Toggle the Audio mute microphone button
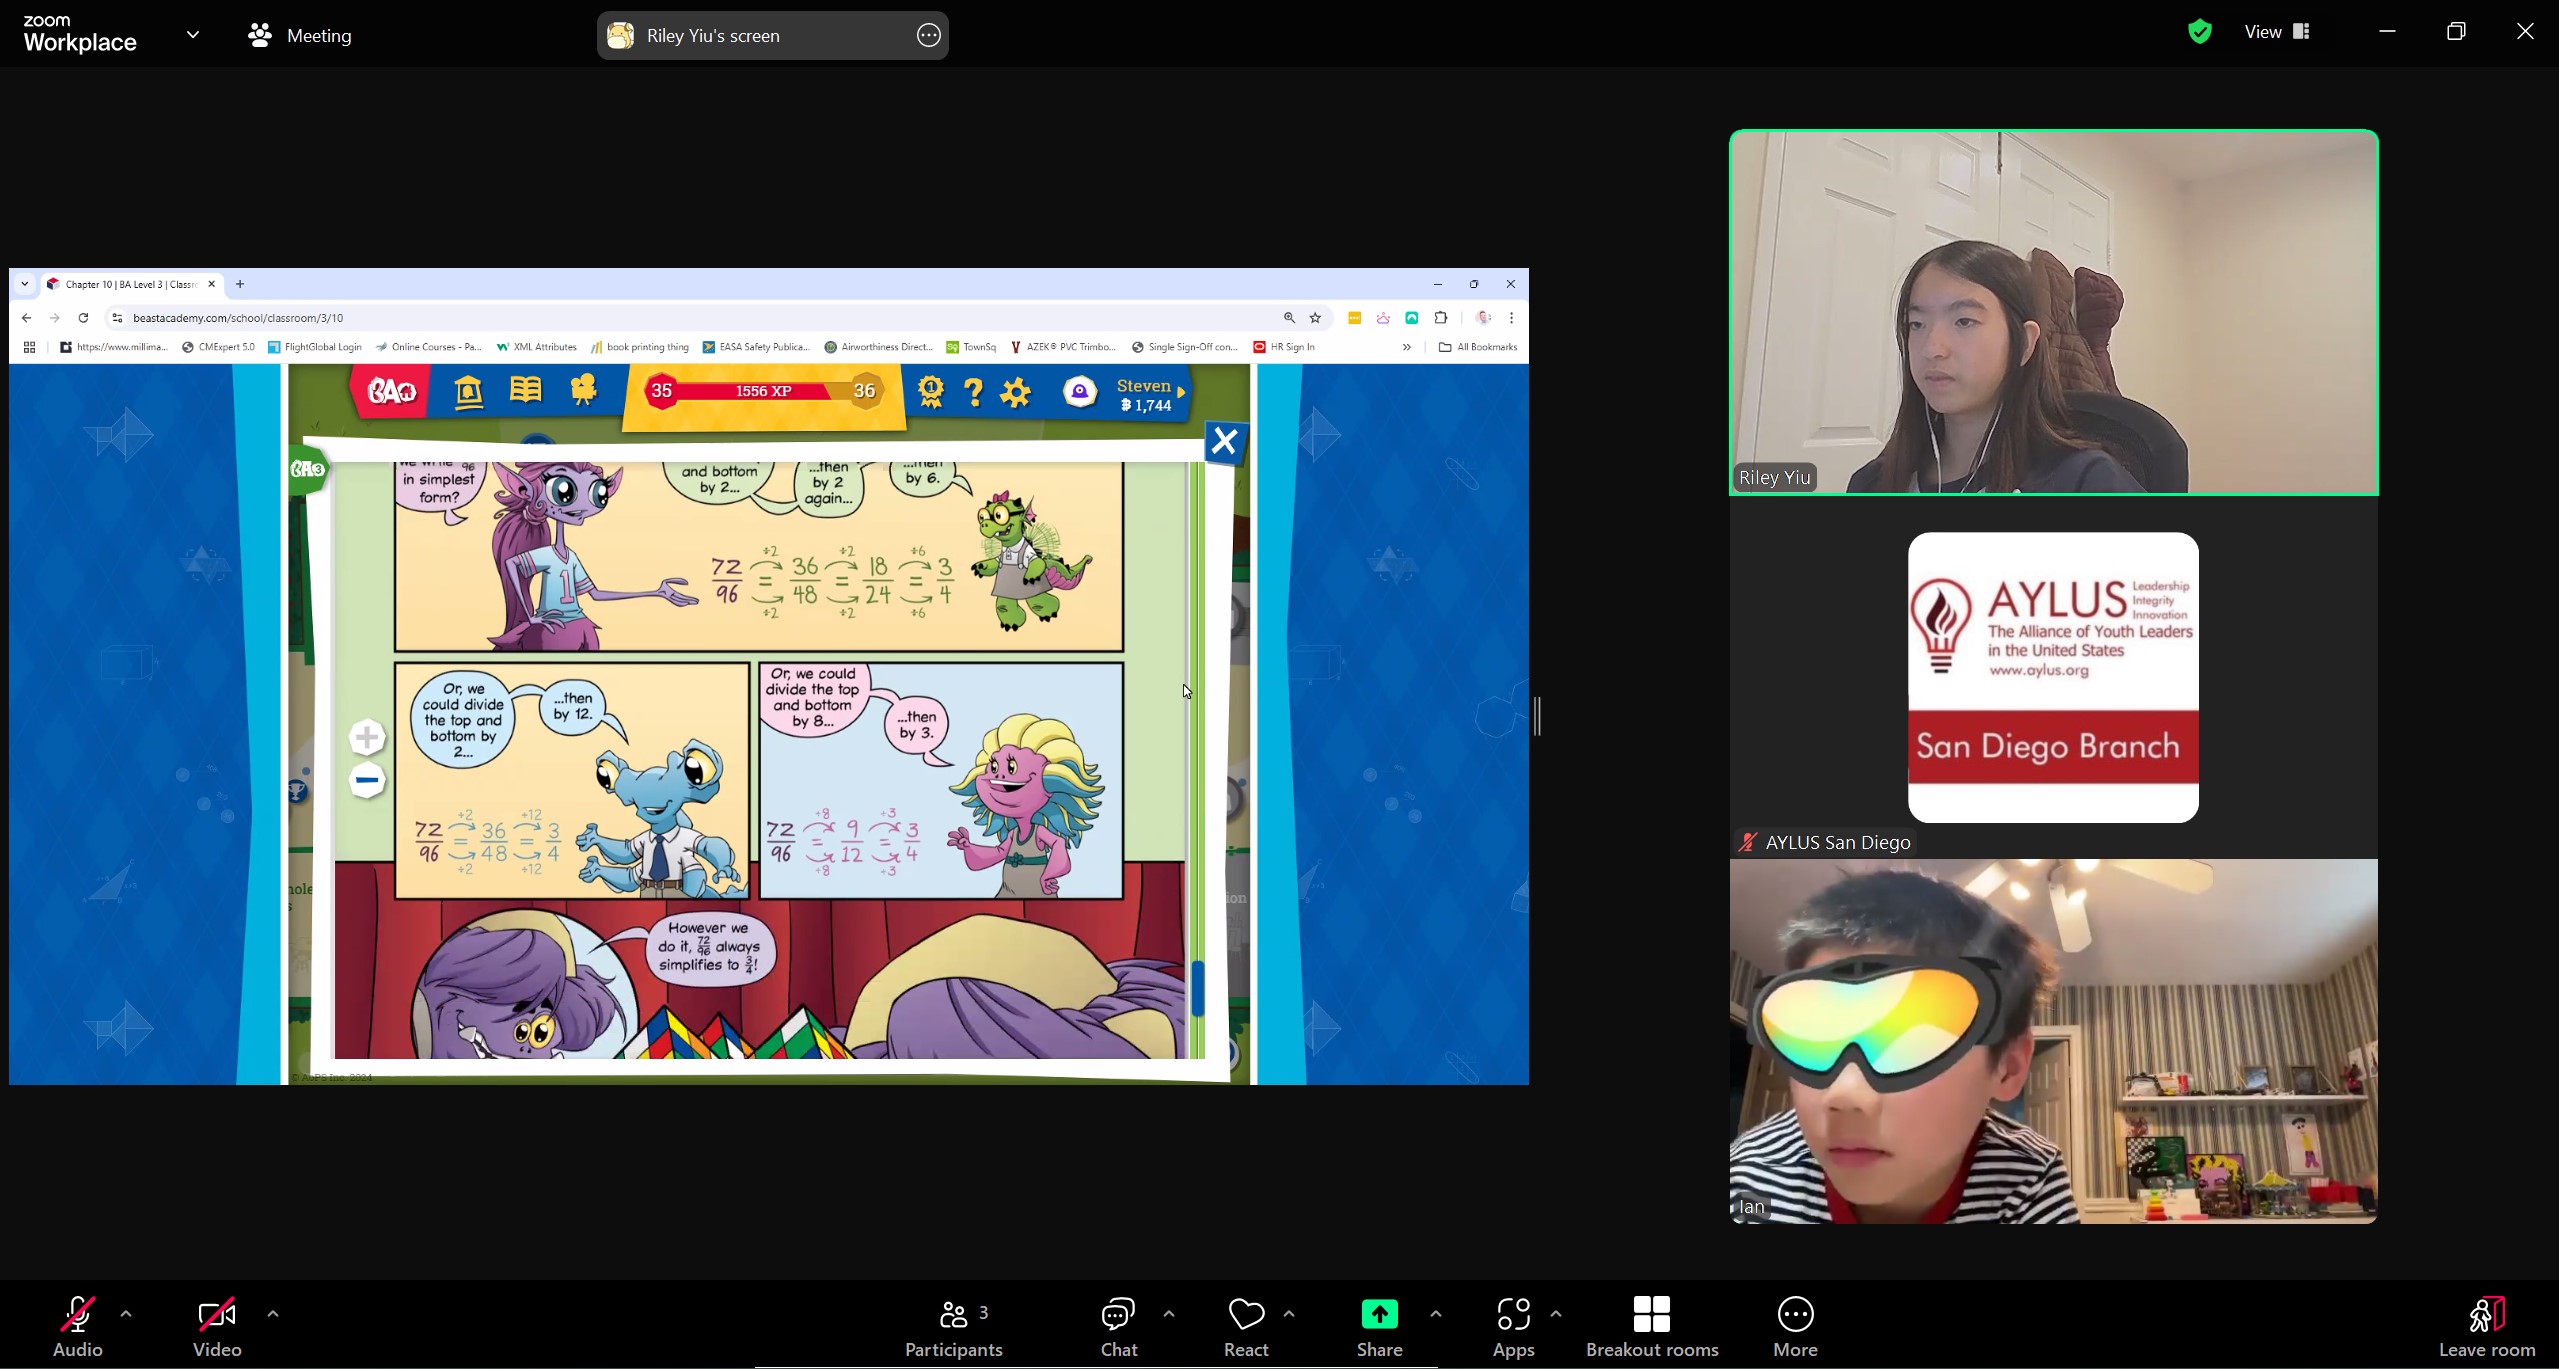The width and height of the screenshot is (2559, 1369). pyautogui.click(x=78, y=1326)
